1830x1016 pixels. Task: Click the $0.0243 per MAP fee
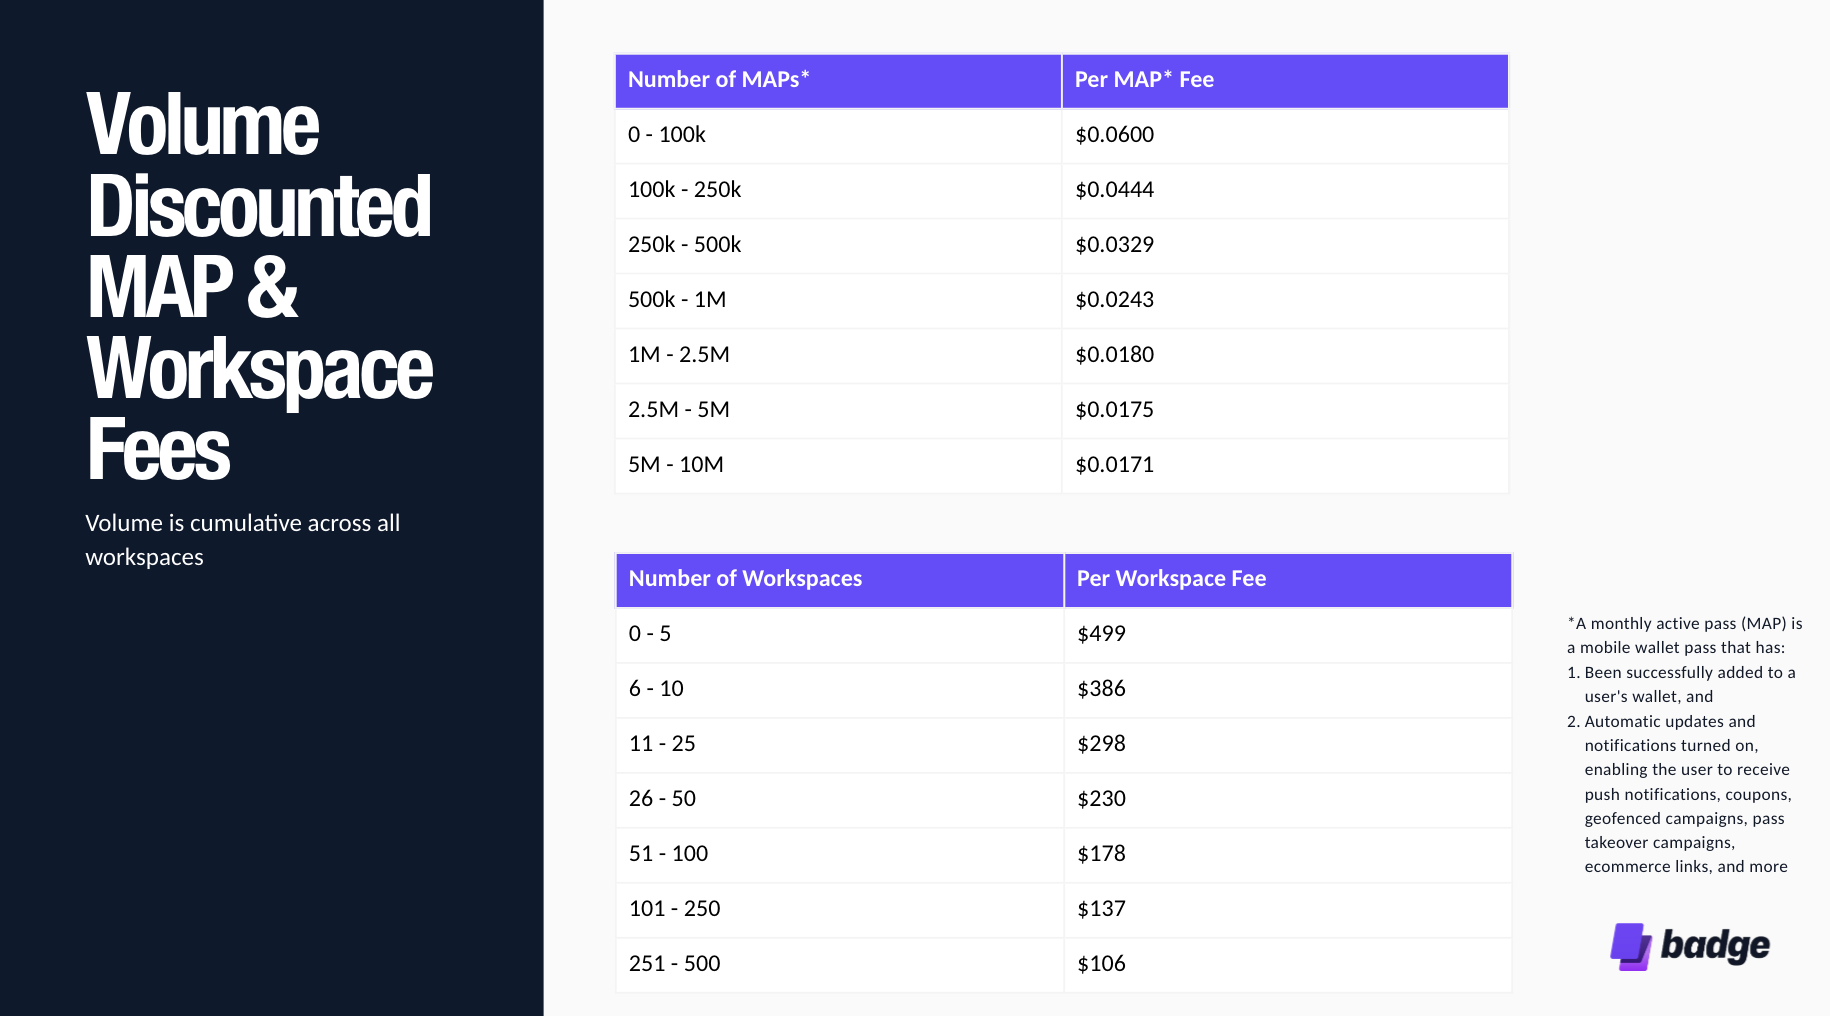(1114, 300)
